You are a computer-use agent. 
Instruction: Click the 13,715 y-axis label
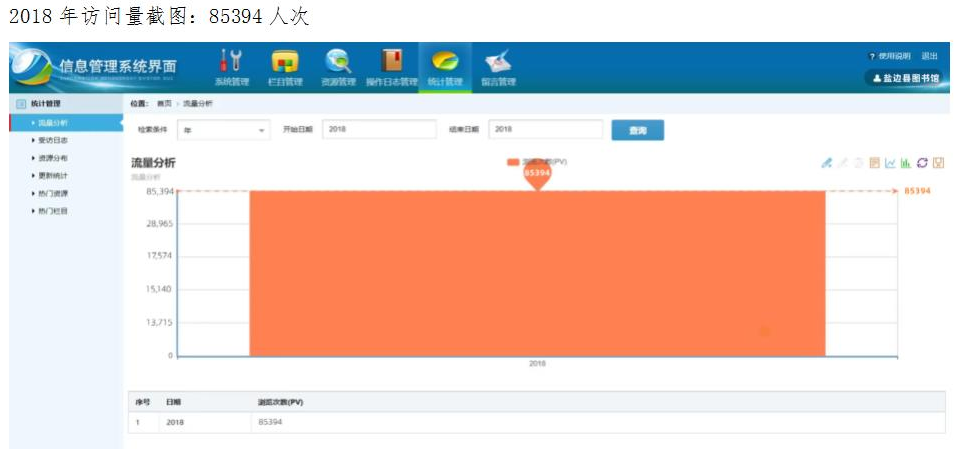click(160, 322)
